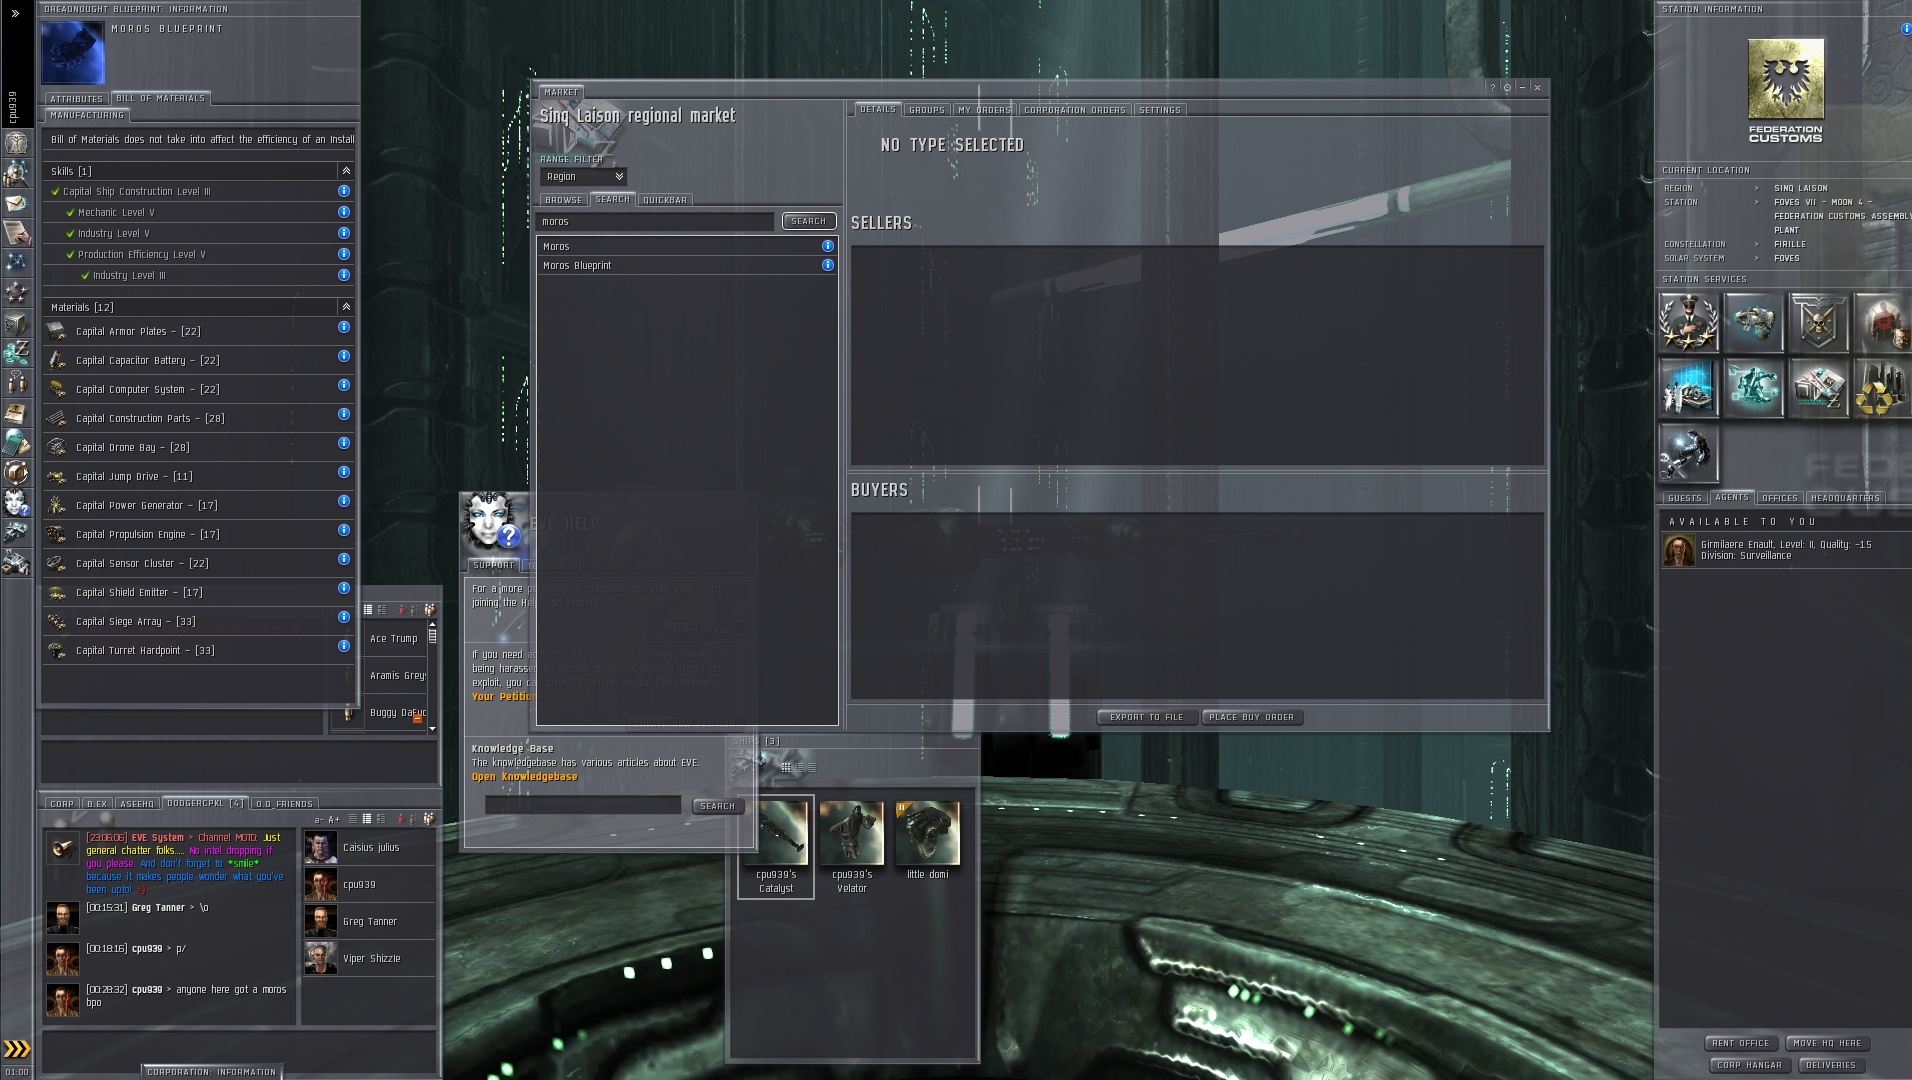Screen dimensions: 1912x1080
Task: Click the knowledge base Search button
Action: click(x=718, y=806)
